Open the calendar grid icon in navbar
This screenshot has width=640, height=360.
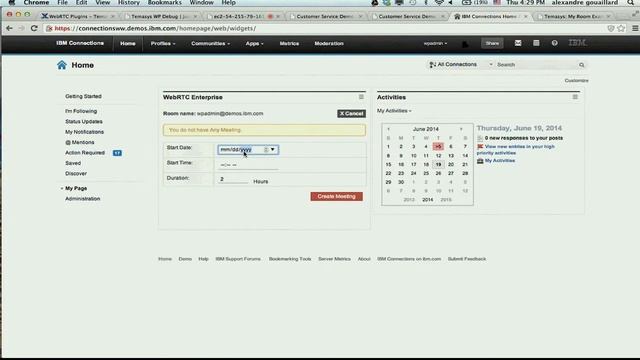tap(536, 43)
